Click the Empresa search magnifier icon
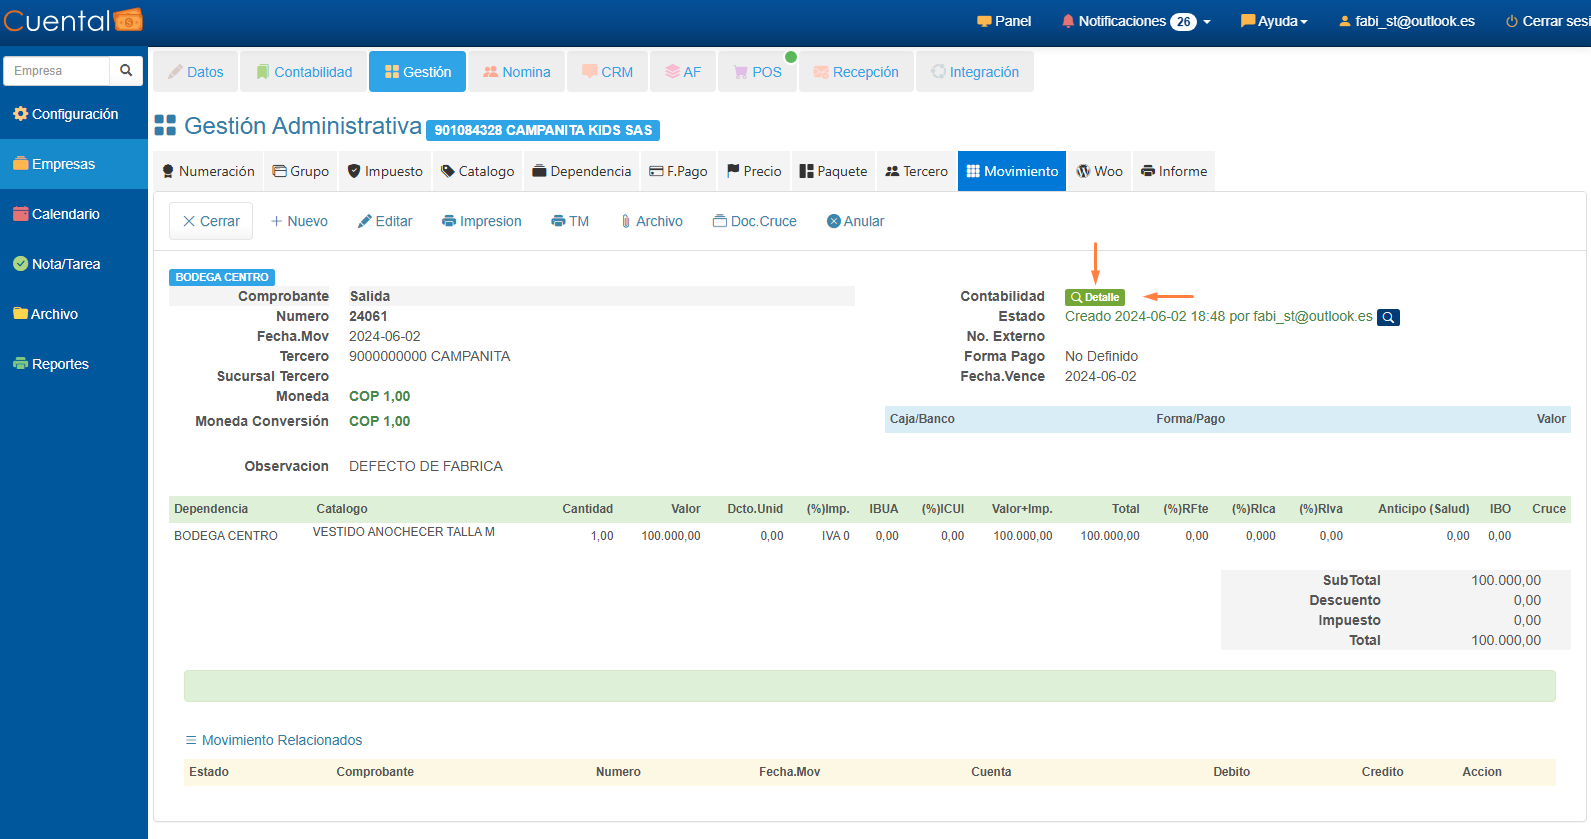 pyautogui.click(x=126, y=71)
